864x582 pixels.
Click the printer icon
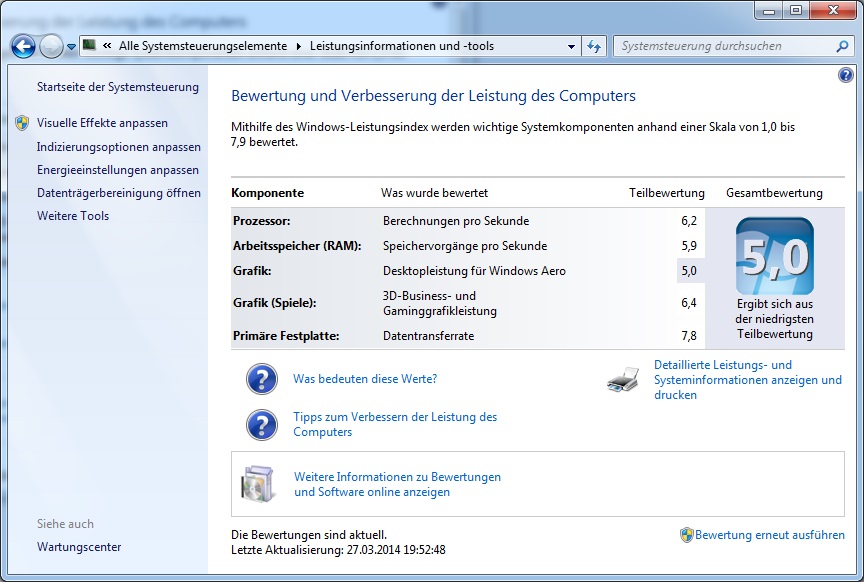click(x=623, y=379)
